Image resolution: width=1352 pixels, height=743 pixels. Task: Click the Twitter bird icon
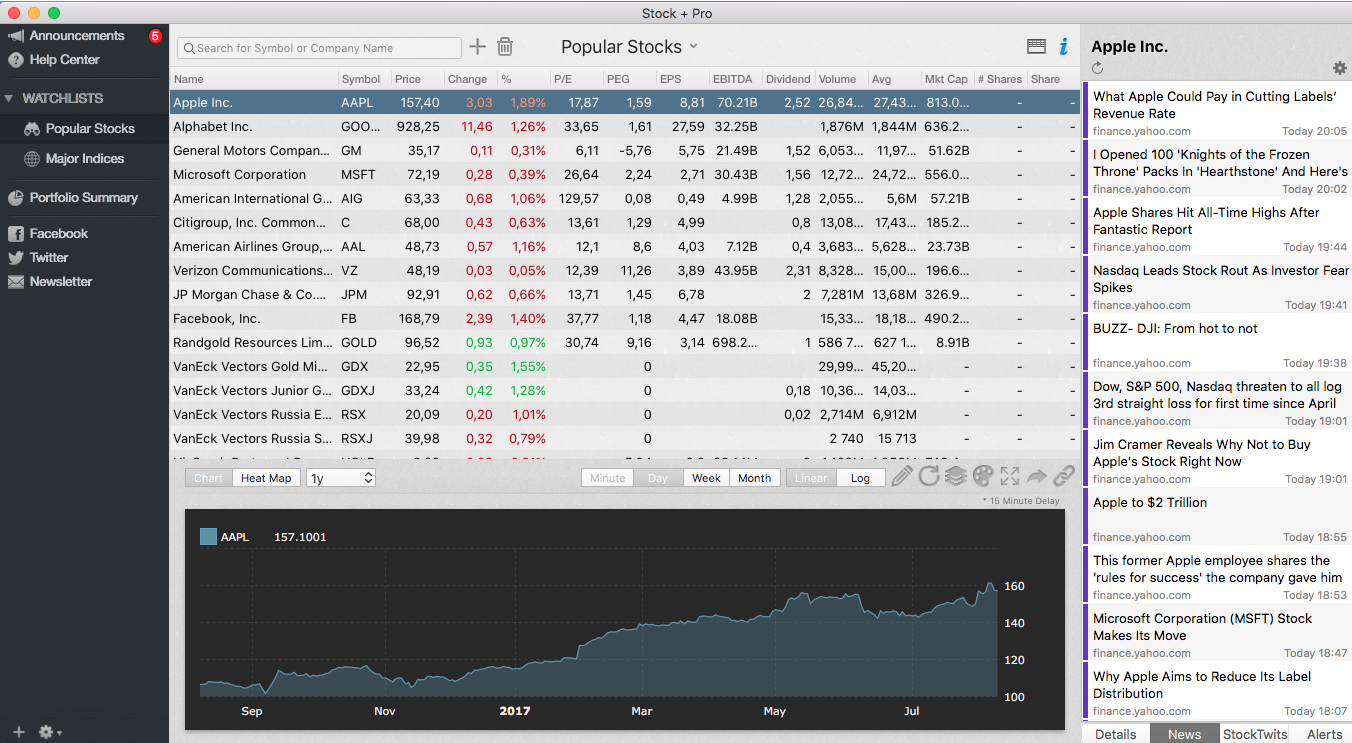16,258
